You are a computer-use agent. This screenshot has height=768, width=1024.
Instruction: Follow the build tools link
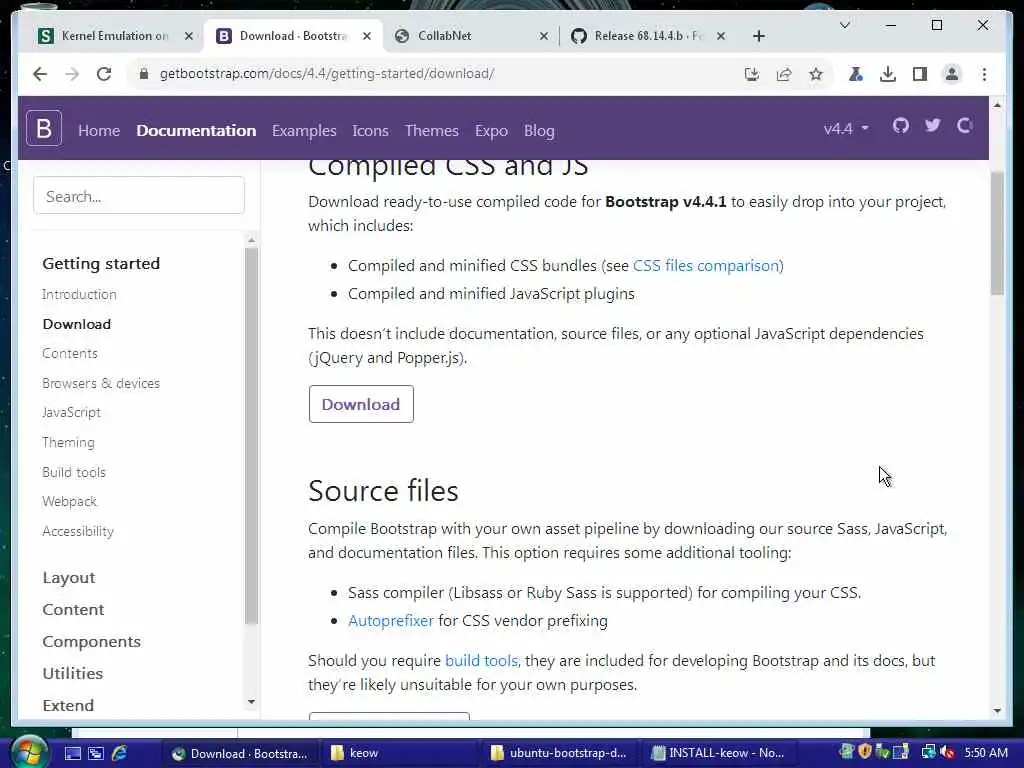click(481, 660)
